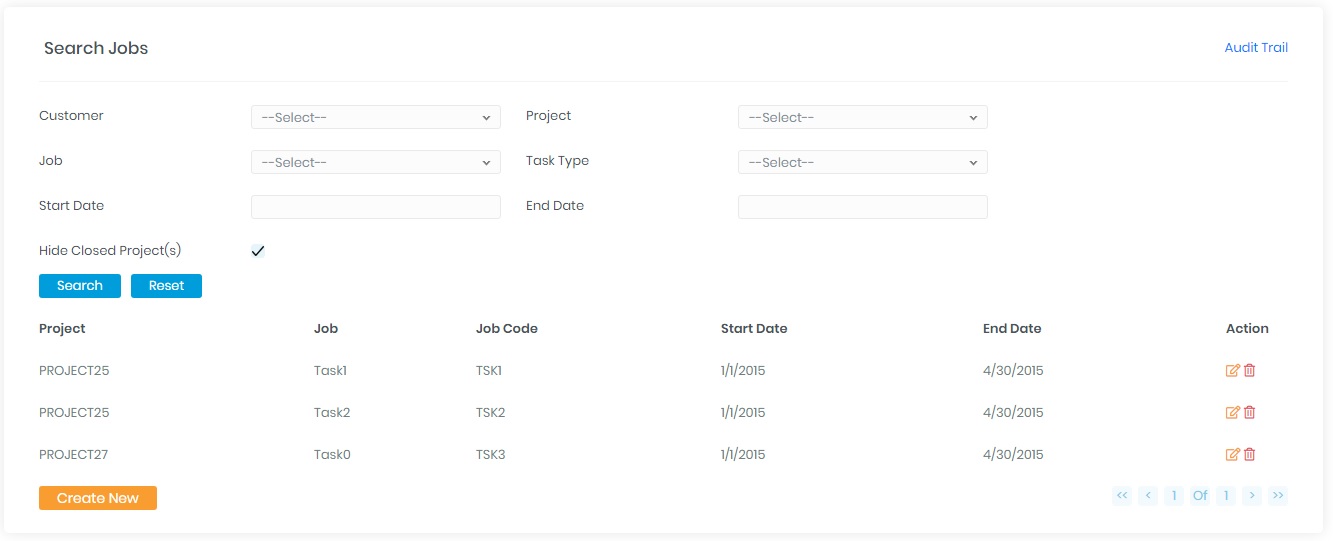Click the Task0 job name
Screen dimensions: 1333x541
(x=332, y=455)
